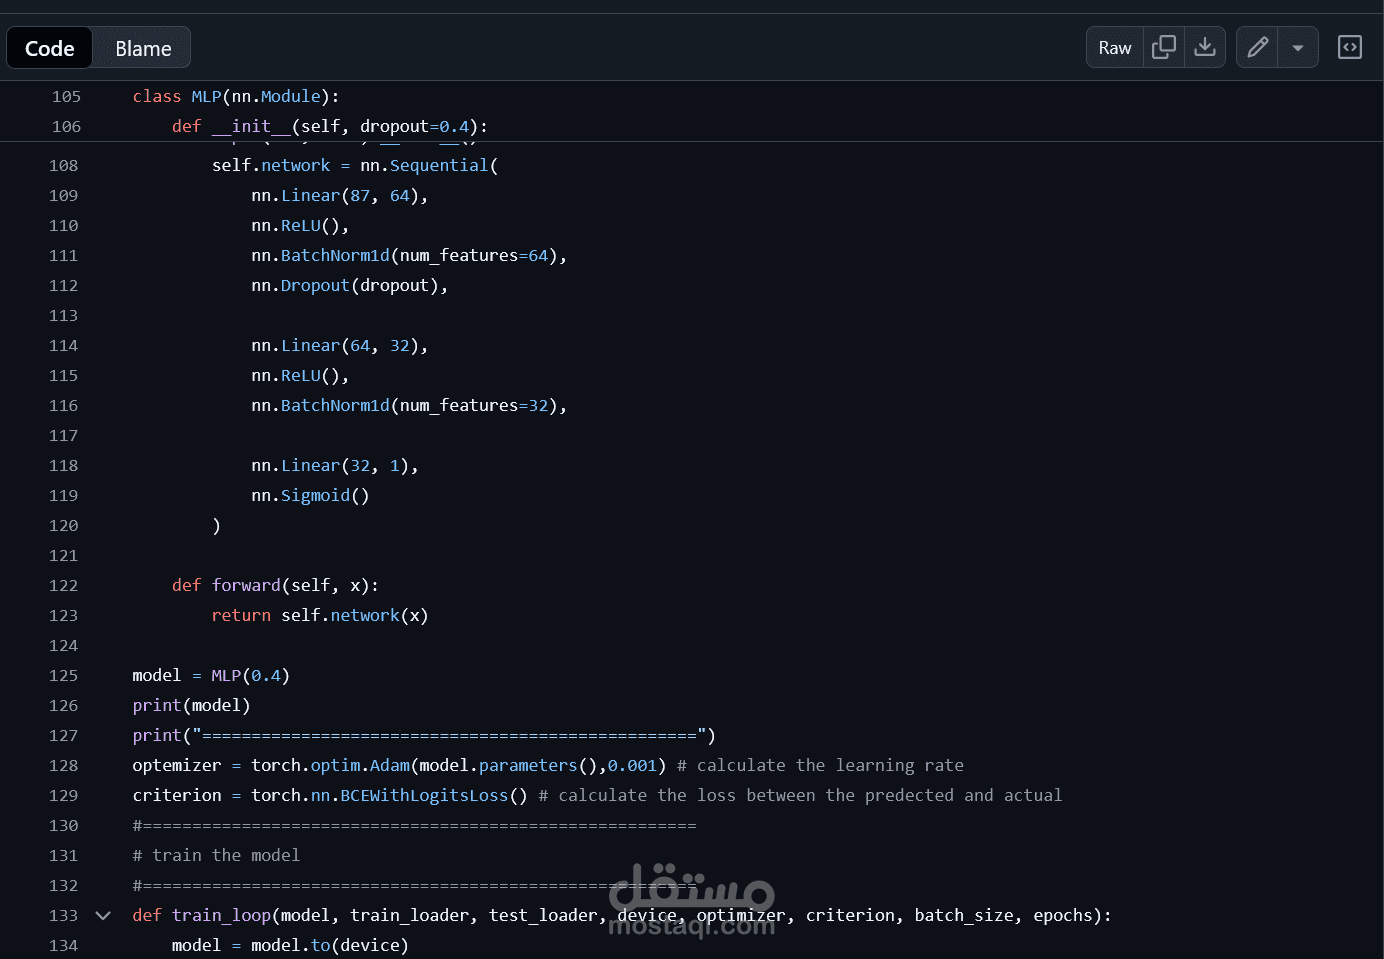Image resolution: width=1384 pixels, height=959 pixels.
Task: Click 'calculate the learning rate' comment
Action: [820, 765]
